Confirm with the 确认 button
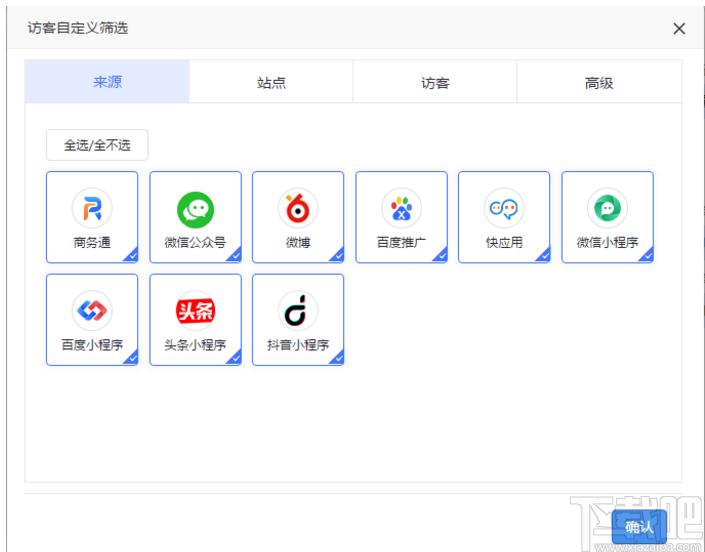Screen dimensions: 705x552 (x=639, y=526)
